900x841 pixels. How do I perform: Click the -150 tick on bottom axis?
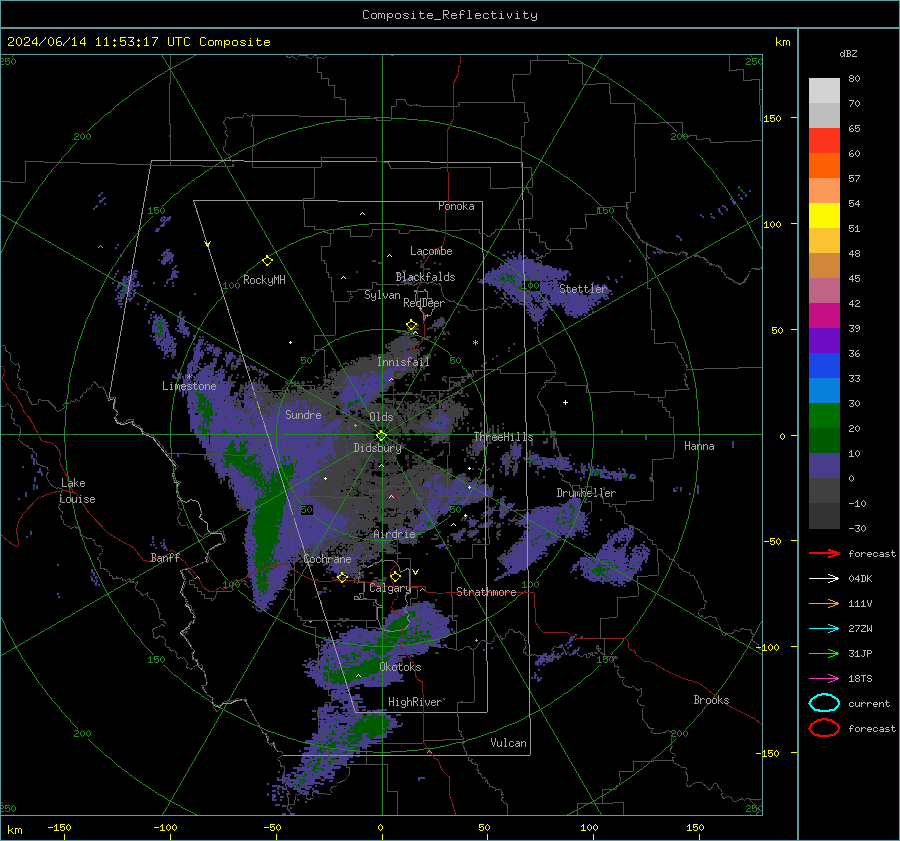coord(59,827)
